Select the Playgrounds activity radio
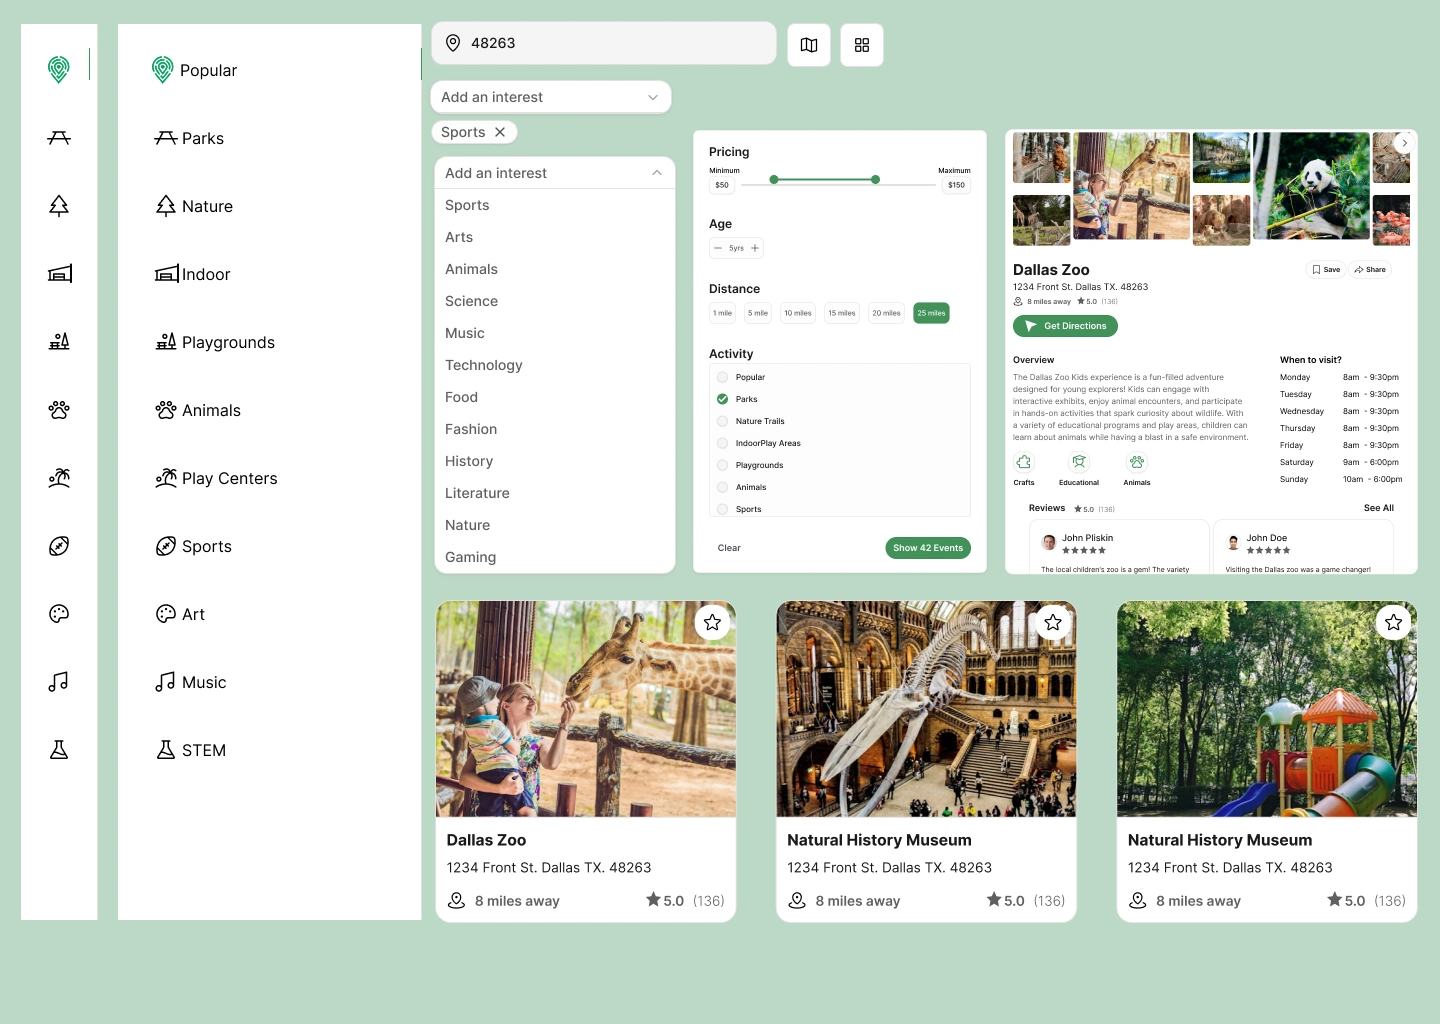 [x=722, y=465]
